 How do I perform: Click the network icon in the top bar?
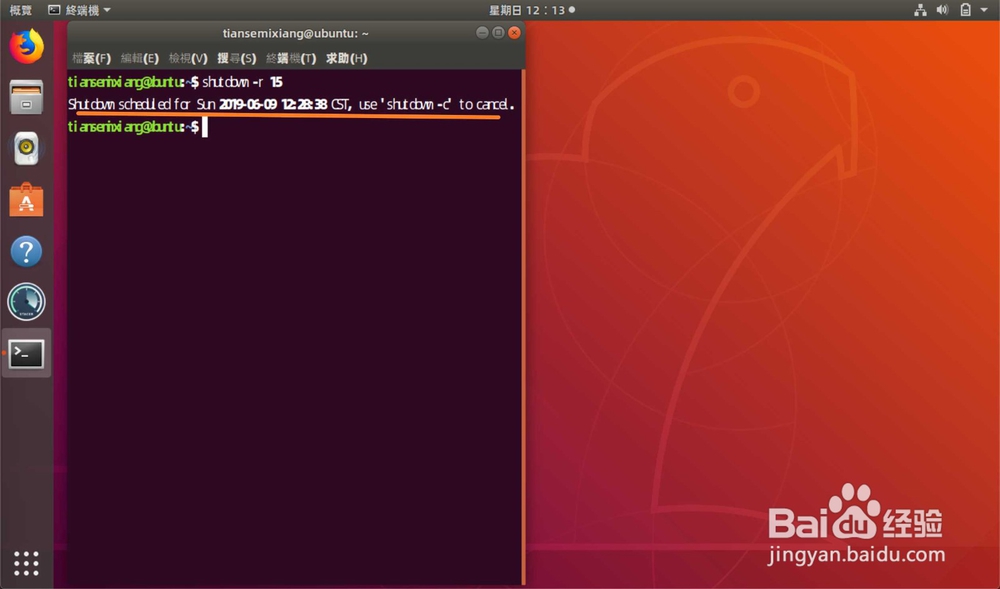(919, 9)
